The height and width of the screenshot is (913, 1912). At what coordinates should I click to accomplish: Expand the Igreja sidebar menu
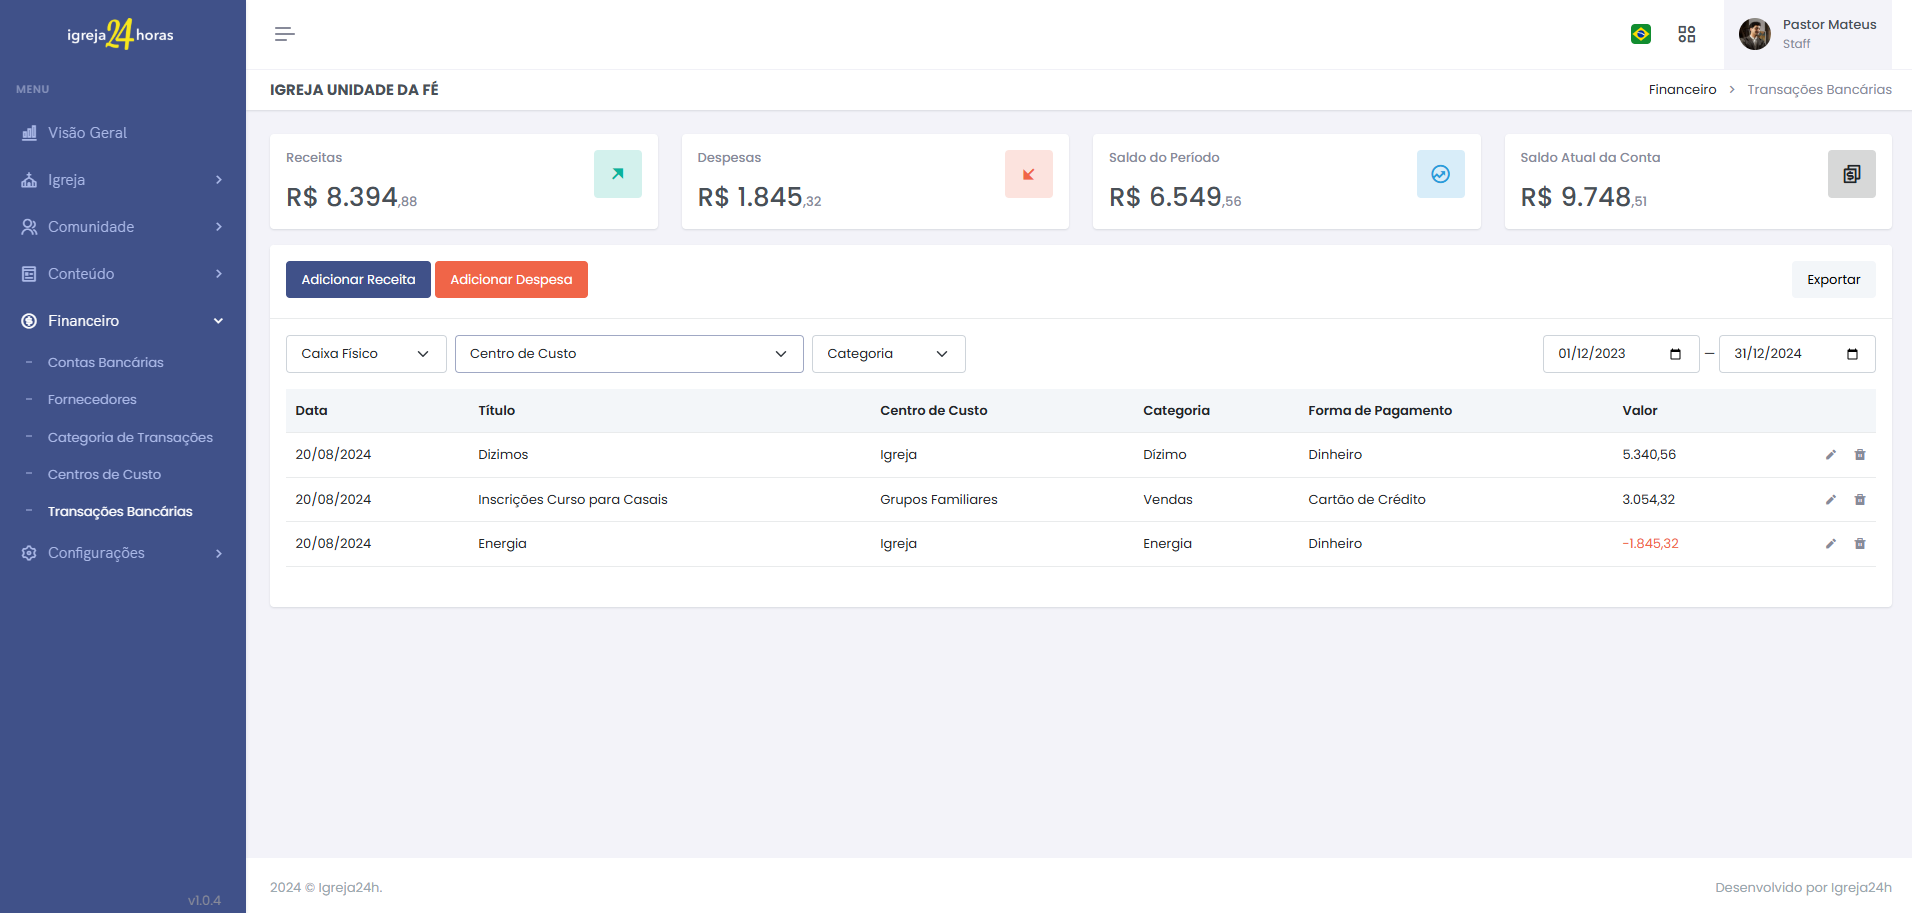(x=122, y=180)
